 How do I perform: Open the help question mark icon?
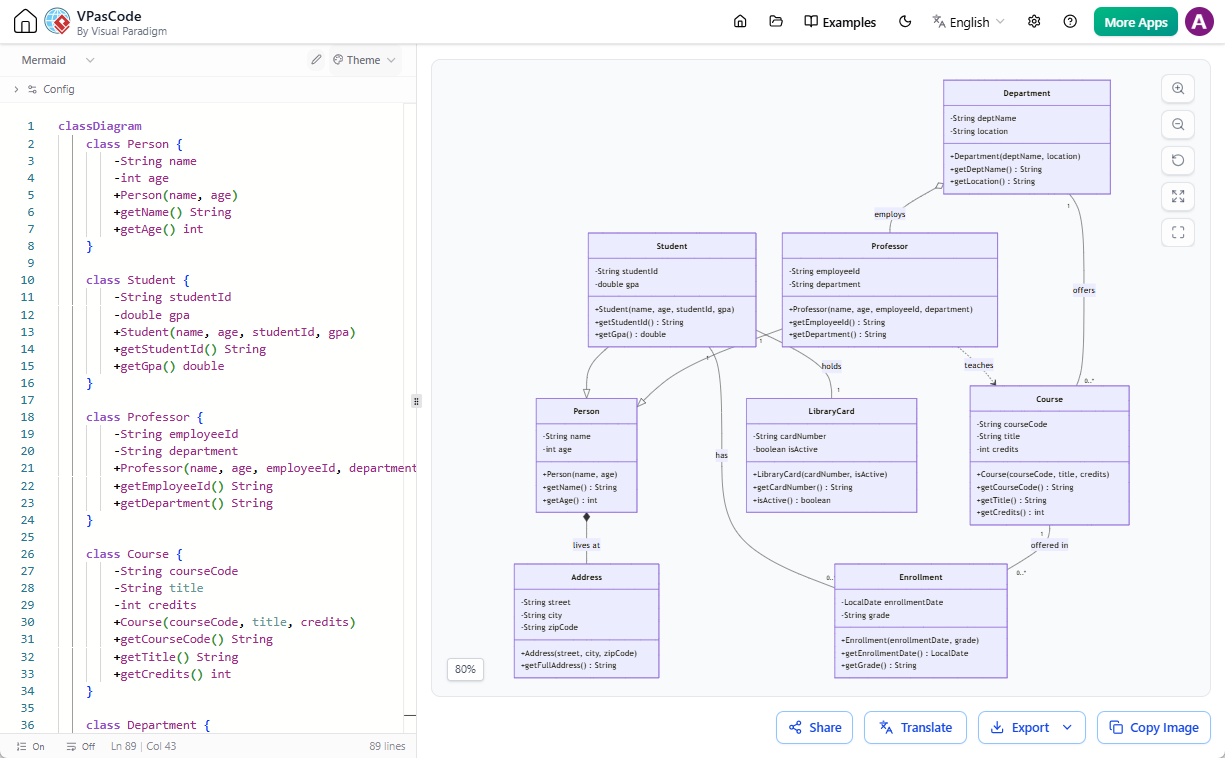click(x=1070, y=22)
